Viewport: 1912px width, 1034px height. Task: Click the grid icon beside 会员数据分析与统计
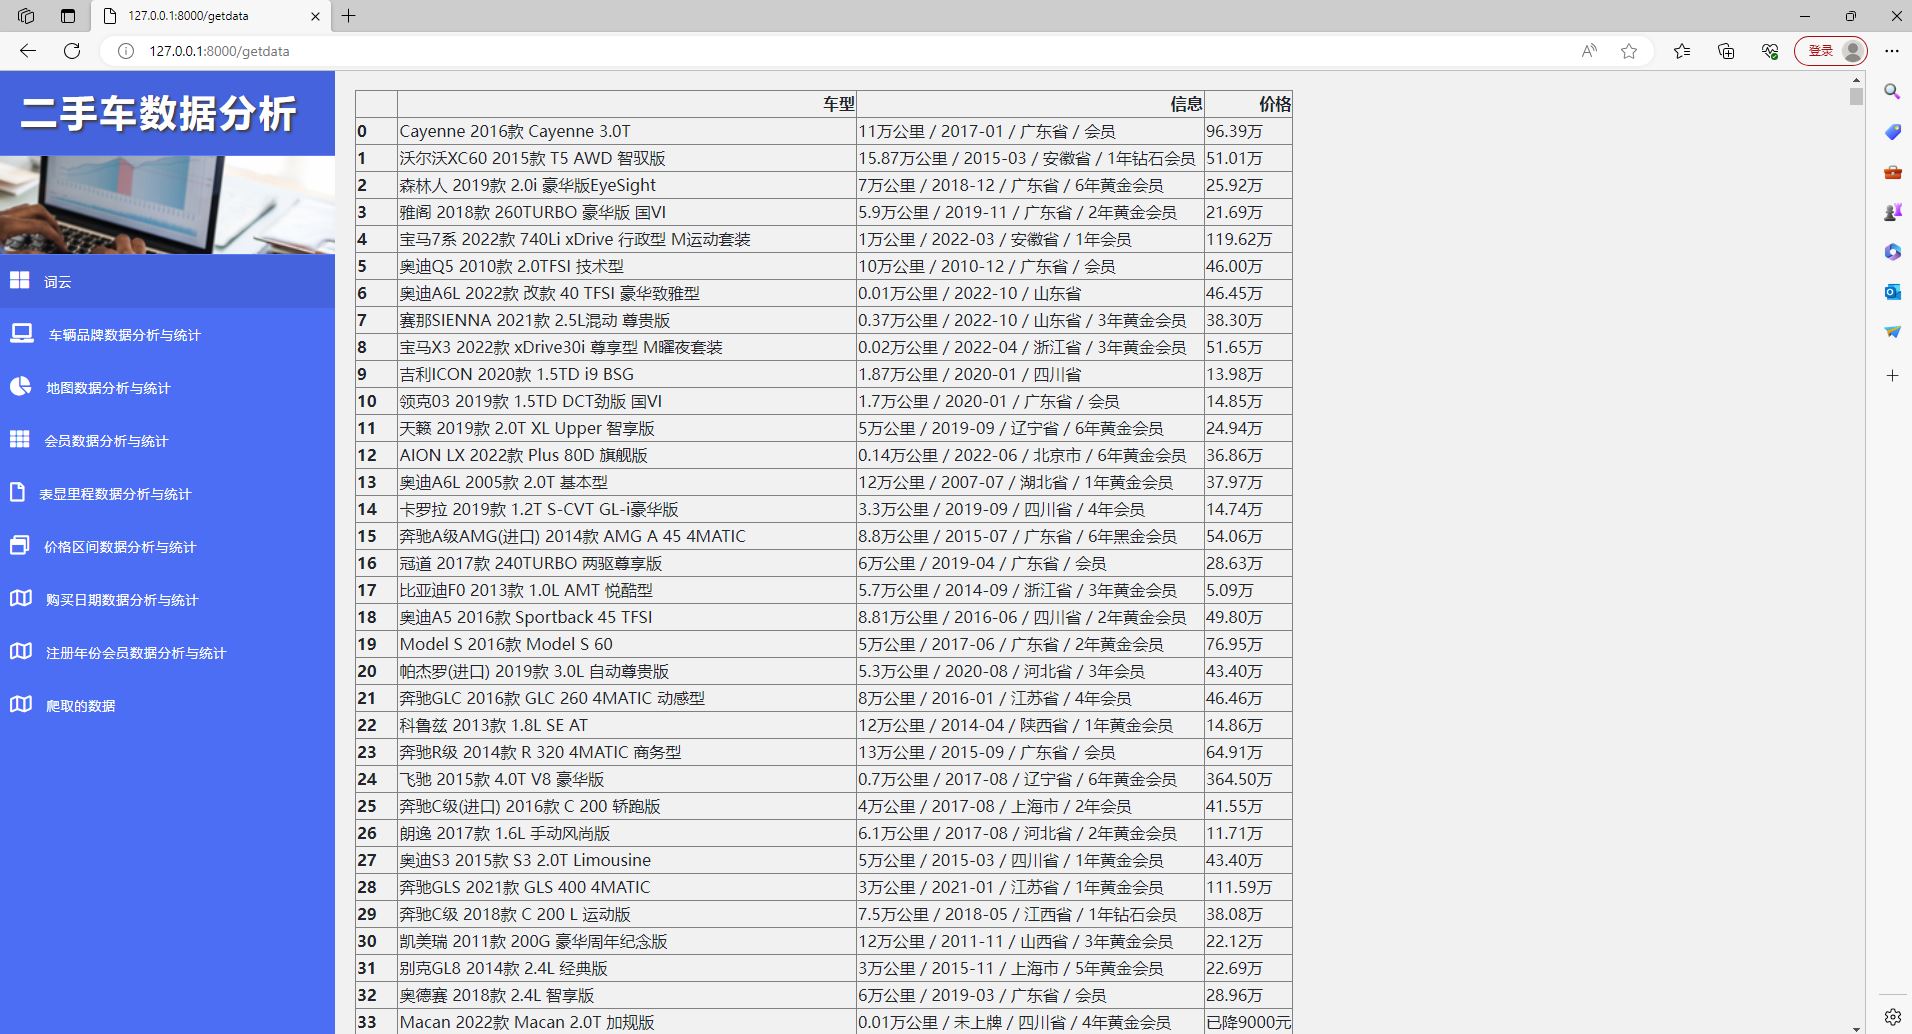coord(20,439)
